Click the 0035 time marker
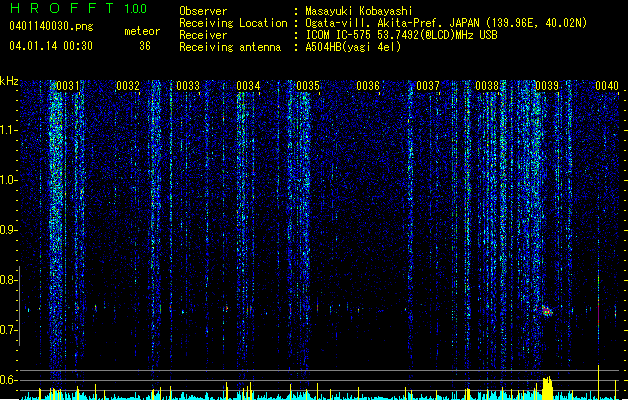Viewport: 629px width, 400px height. coord(308,86)
